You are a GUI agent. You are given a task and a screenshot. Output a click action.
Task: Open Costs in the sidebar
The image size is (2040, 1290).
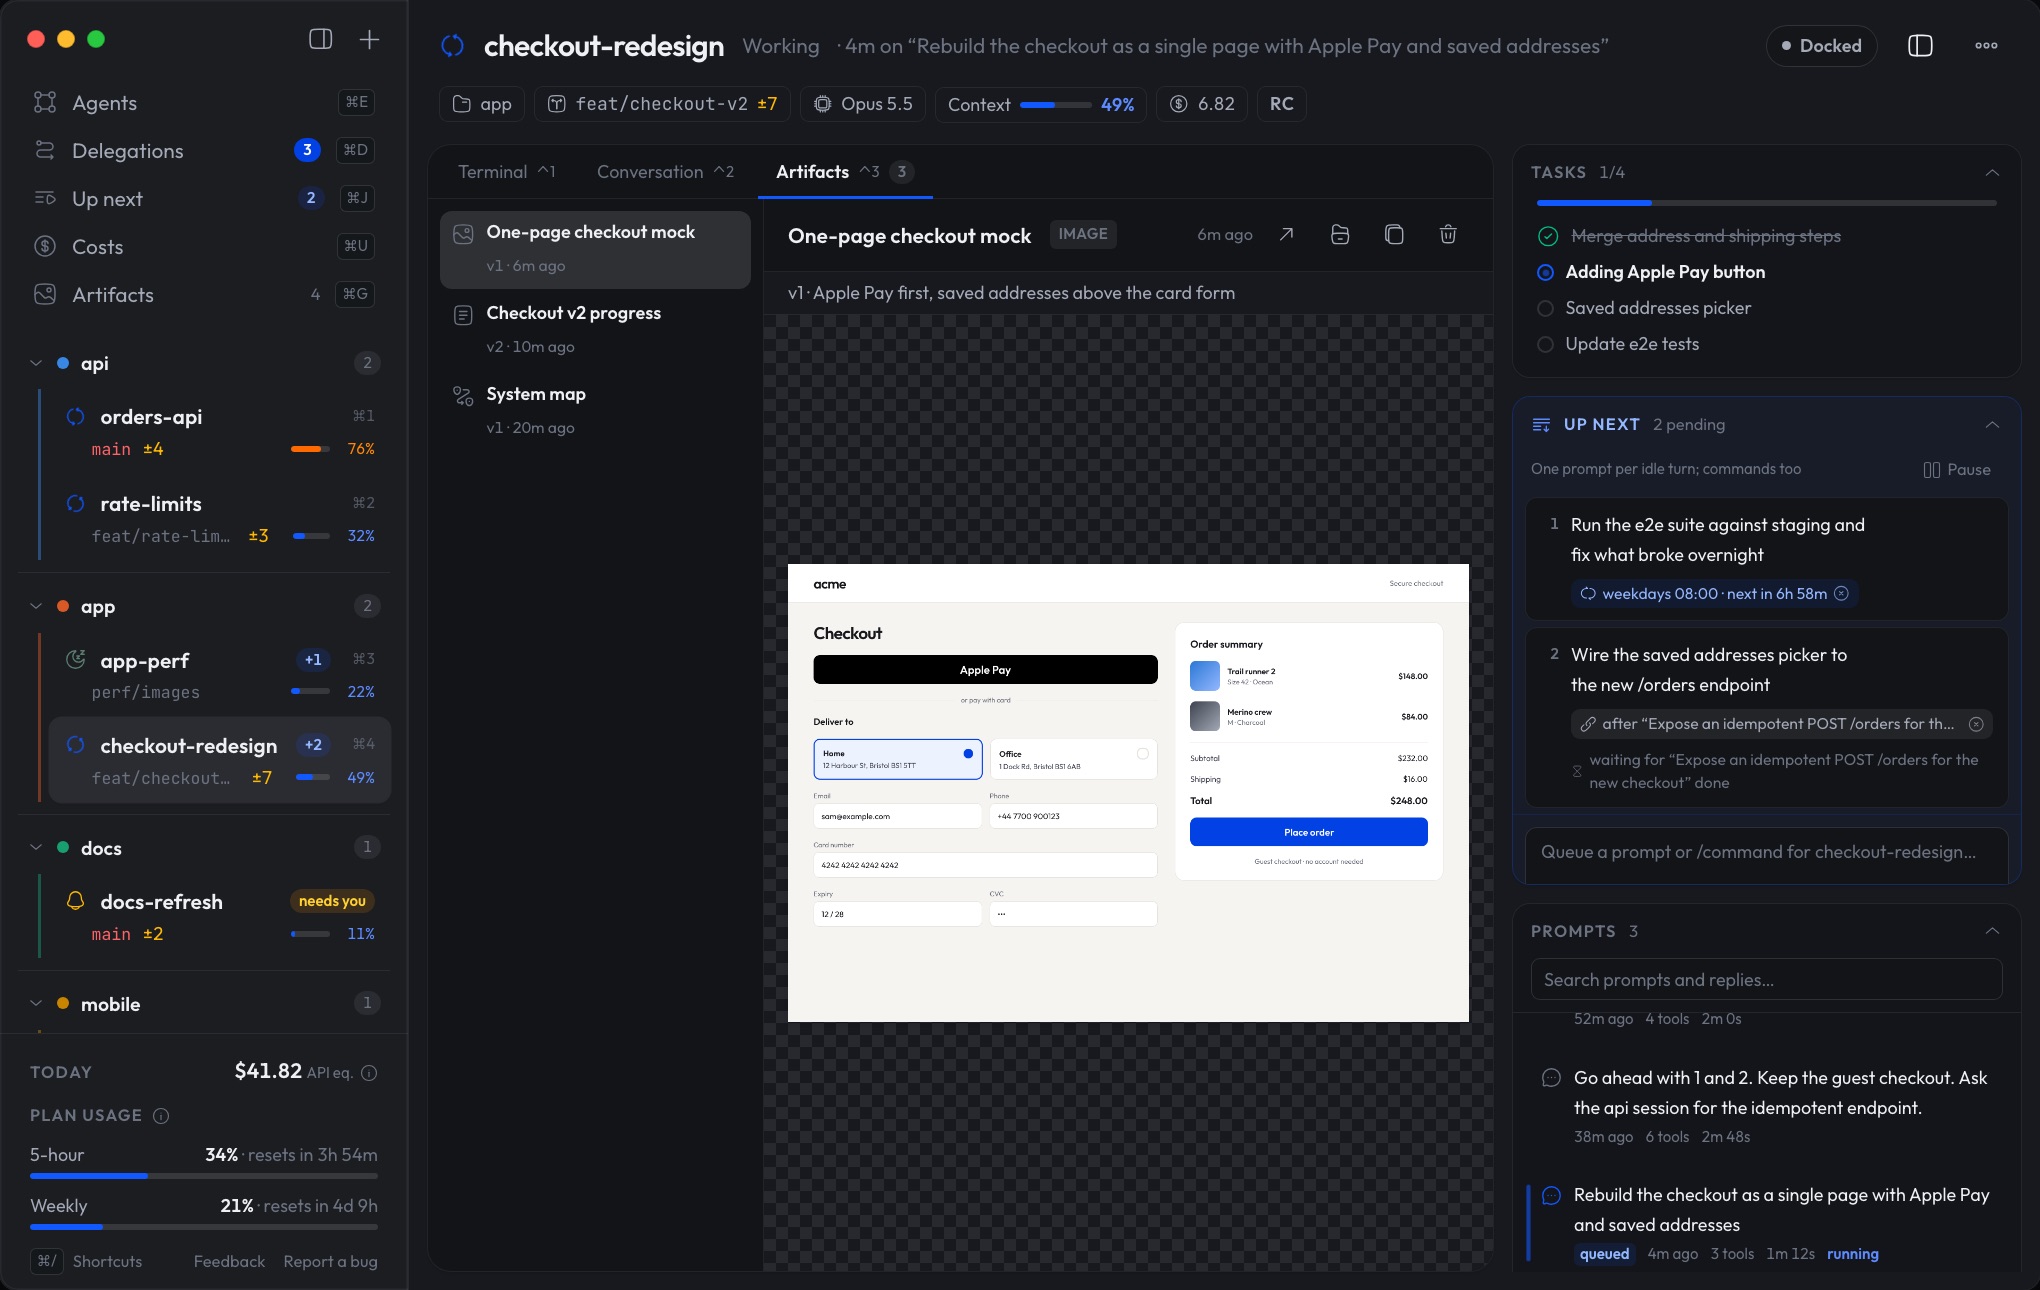point(204,246)
